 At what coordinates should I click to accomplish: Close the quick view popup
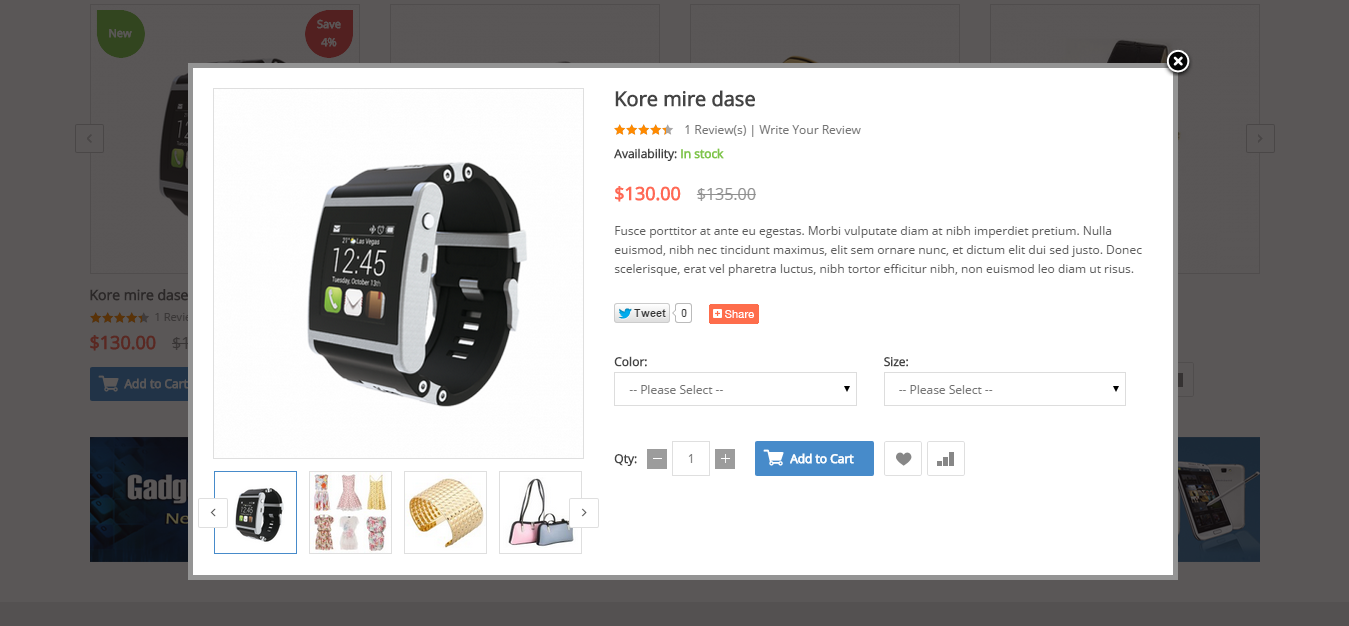coord(1178,62)
